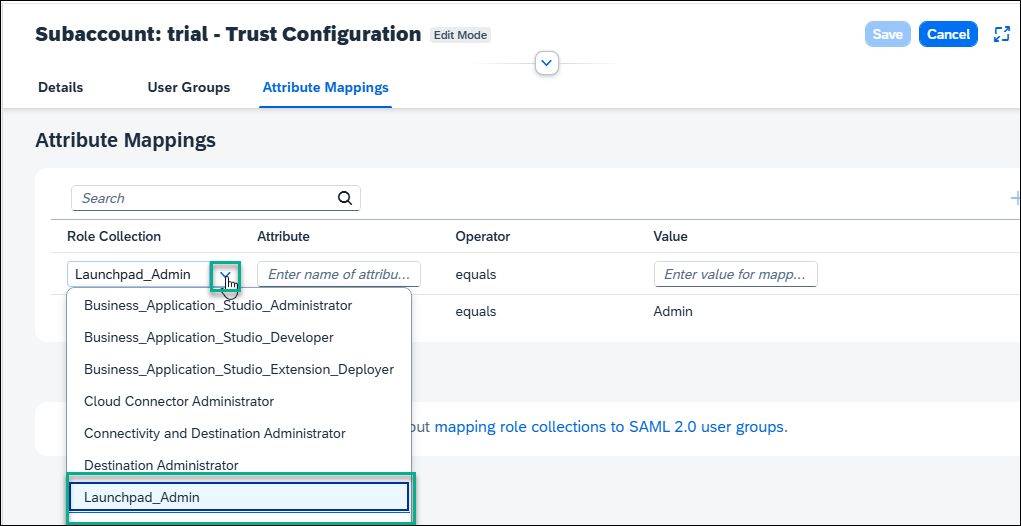
Task: Click the Value column header
Action: tap(670, 236)
